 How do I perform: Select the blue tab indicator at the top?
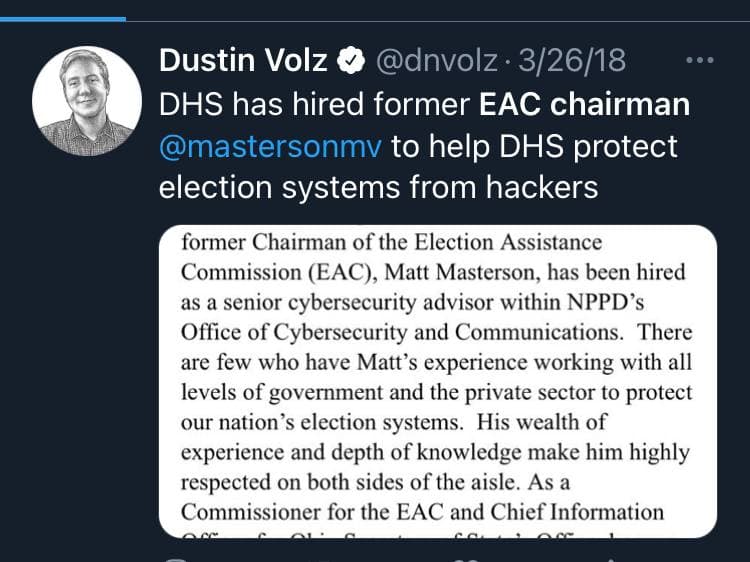click(63, 18)
